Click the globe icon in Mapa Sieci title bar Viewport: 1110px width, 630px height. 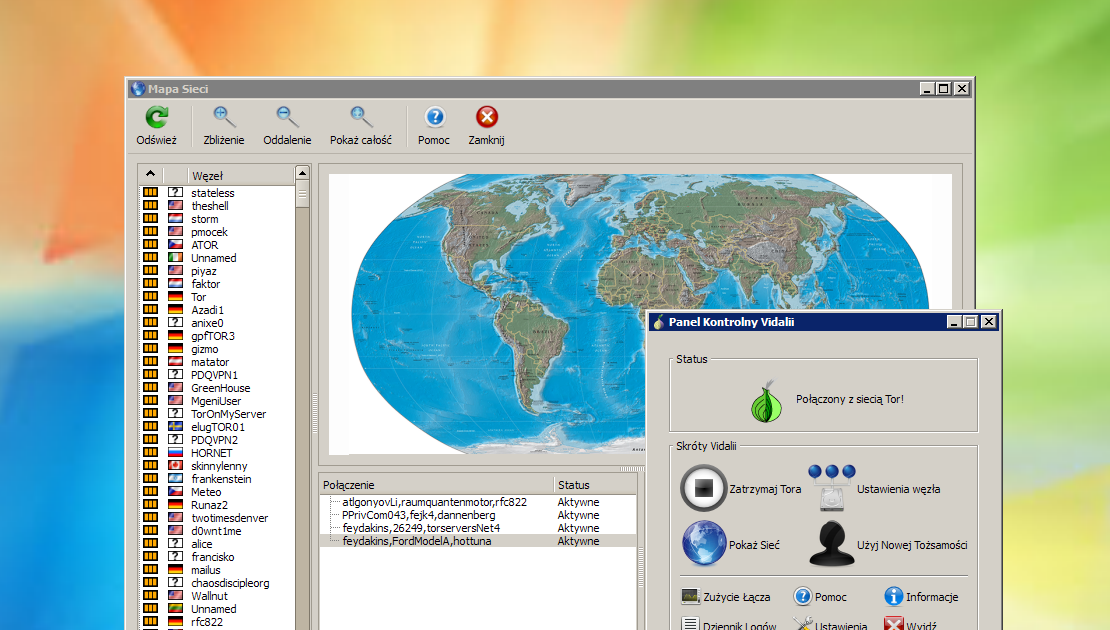tap(138, 88)
